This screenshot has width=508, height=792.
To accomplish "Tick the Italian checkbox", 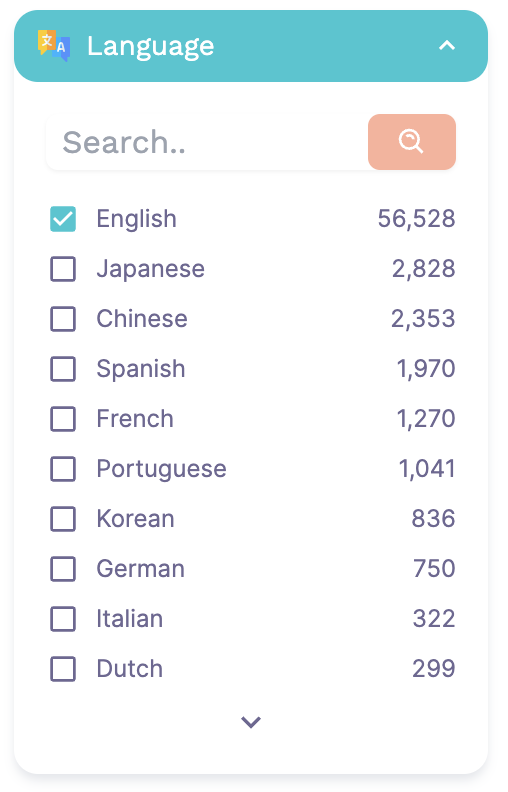I will click(x=63, y=619).
